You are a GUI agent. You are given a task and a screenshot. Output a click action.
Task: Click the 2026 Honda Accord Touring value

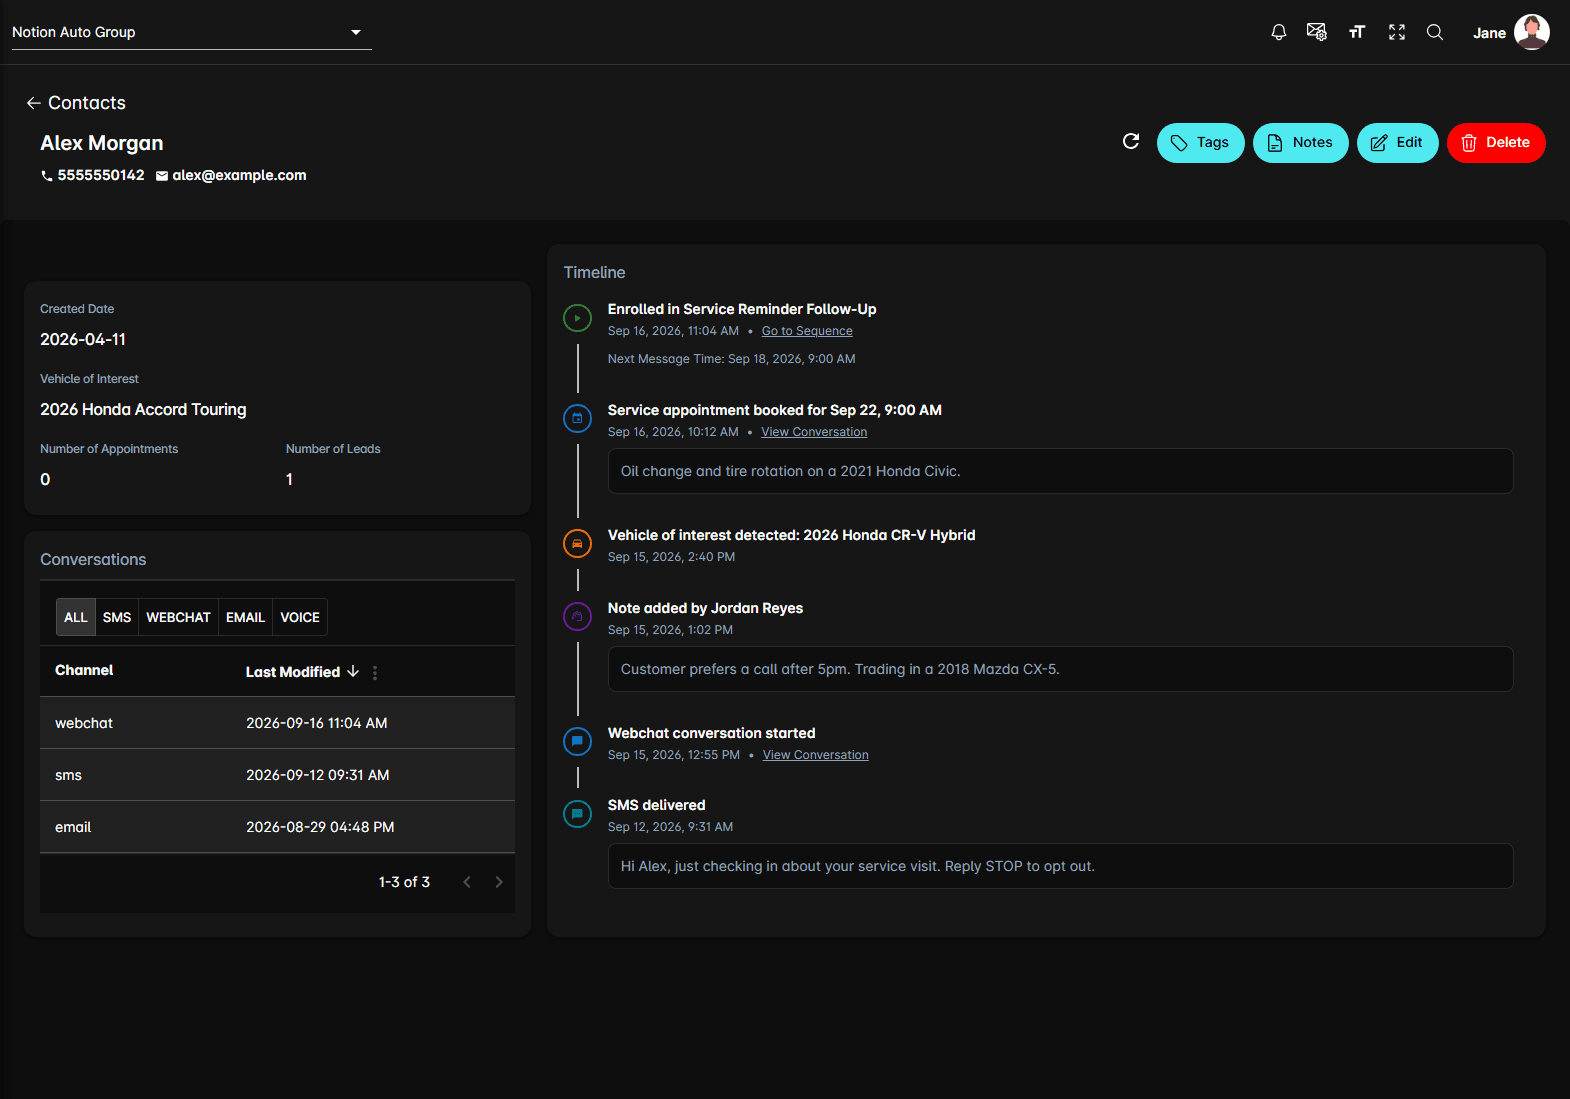(143, 409)
